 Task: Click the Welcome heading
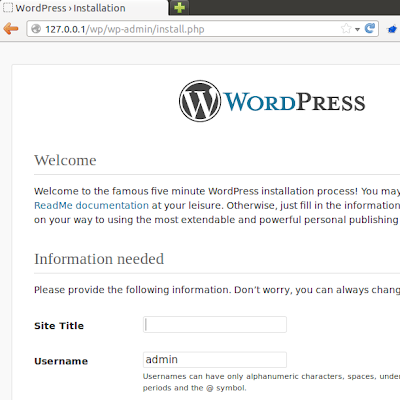click(x=65, y=160)
